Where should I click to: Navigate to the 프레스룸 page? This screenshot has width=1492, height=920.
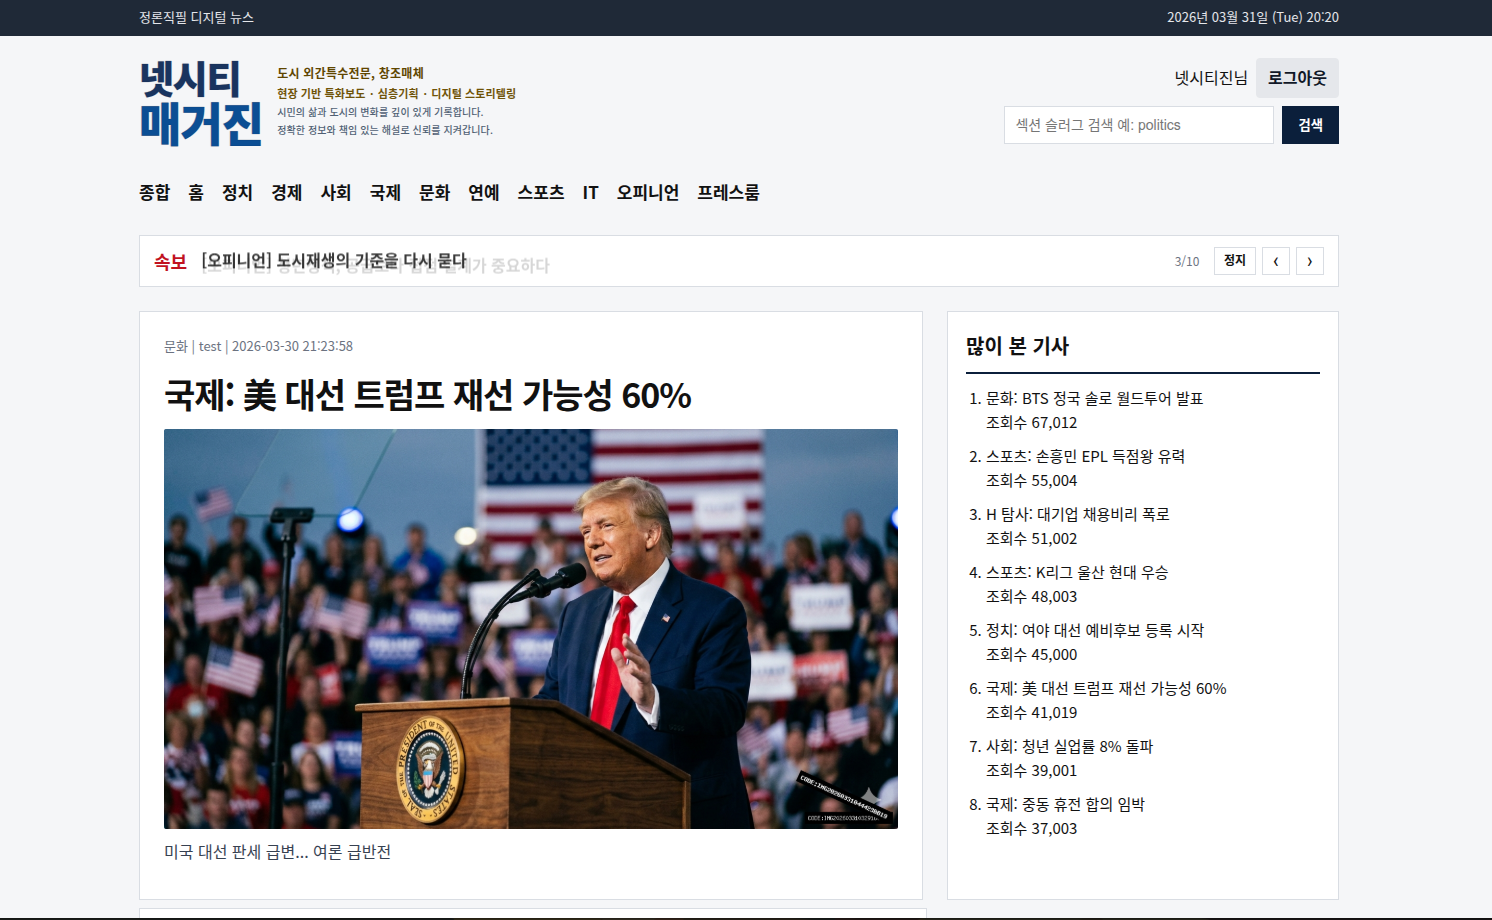click(727, 193)
